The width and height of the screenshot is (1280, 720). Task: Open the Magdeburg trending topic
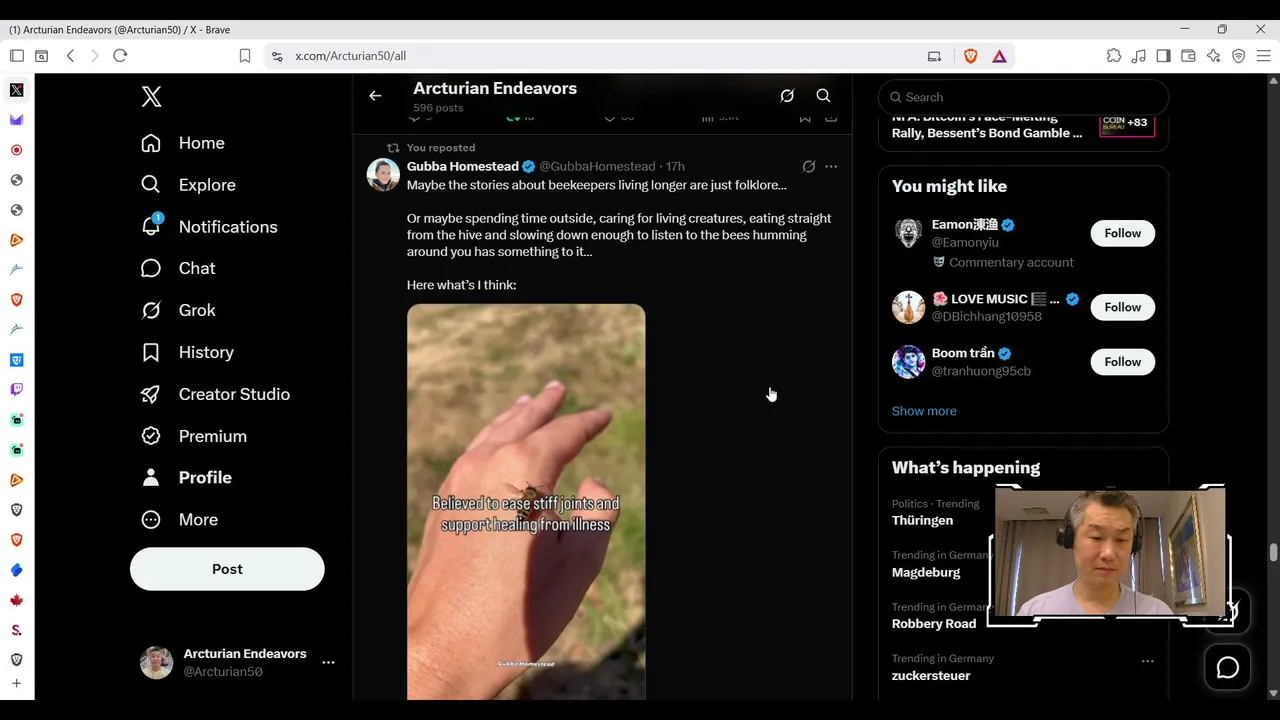(x=926, y=572)
